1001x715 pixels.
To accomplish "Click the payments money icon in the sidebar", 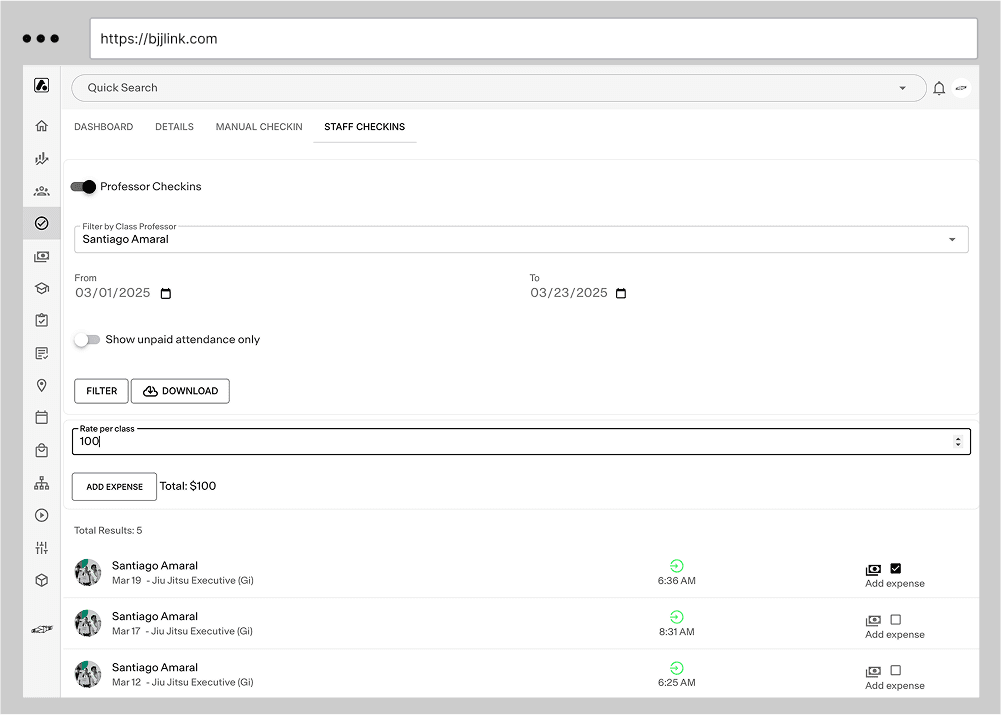I will (41, 255).
